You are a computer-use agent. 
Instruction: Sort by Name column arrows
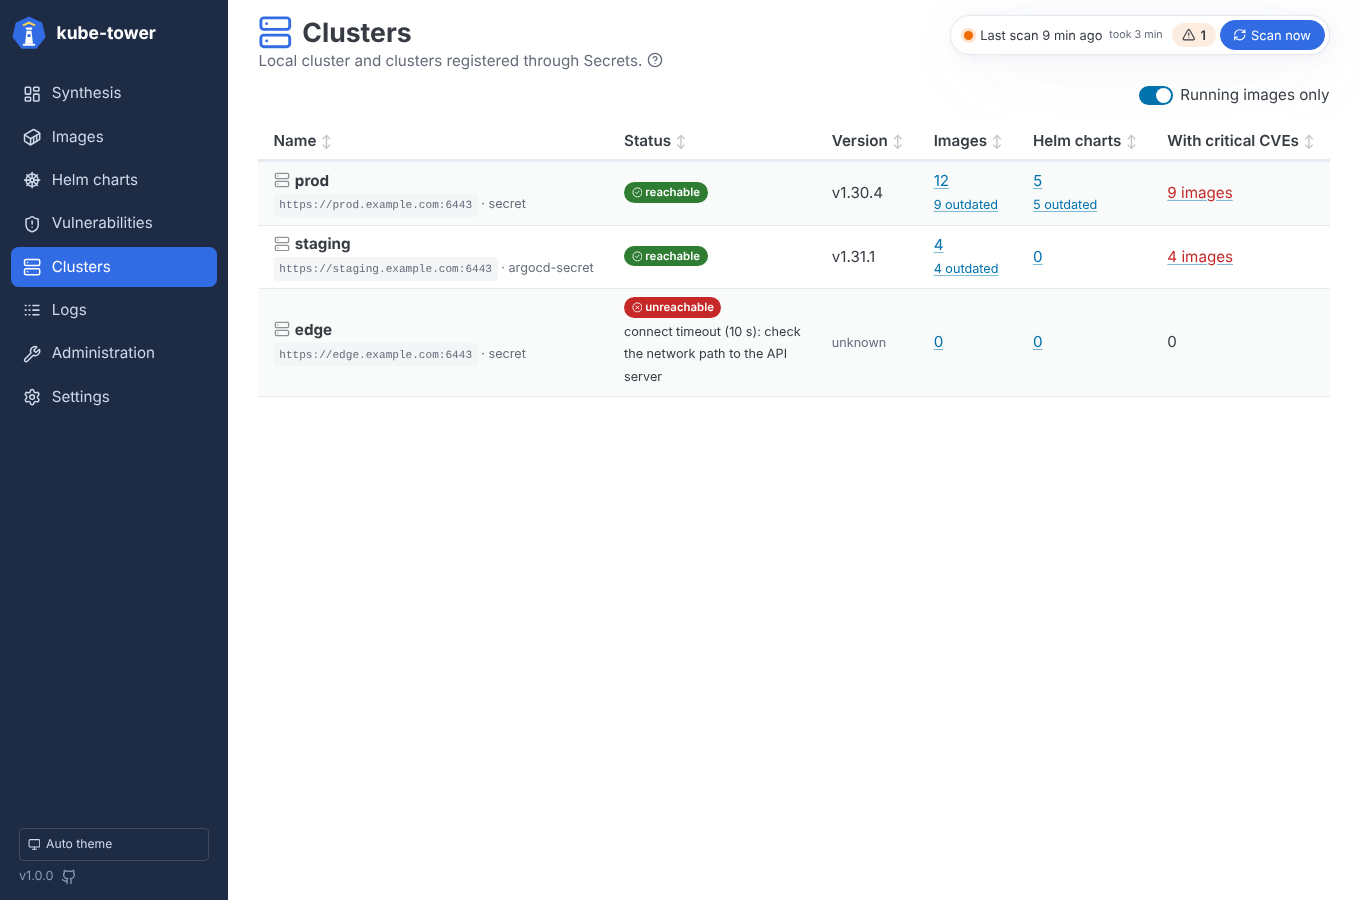tap(326, 141)
